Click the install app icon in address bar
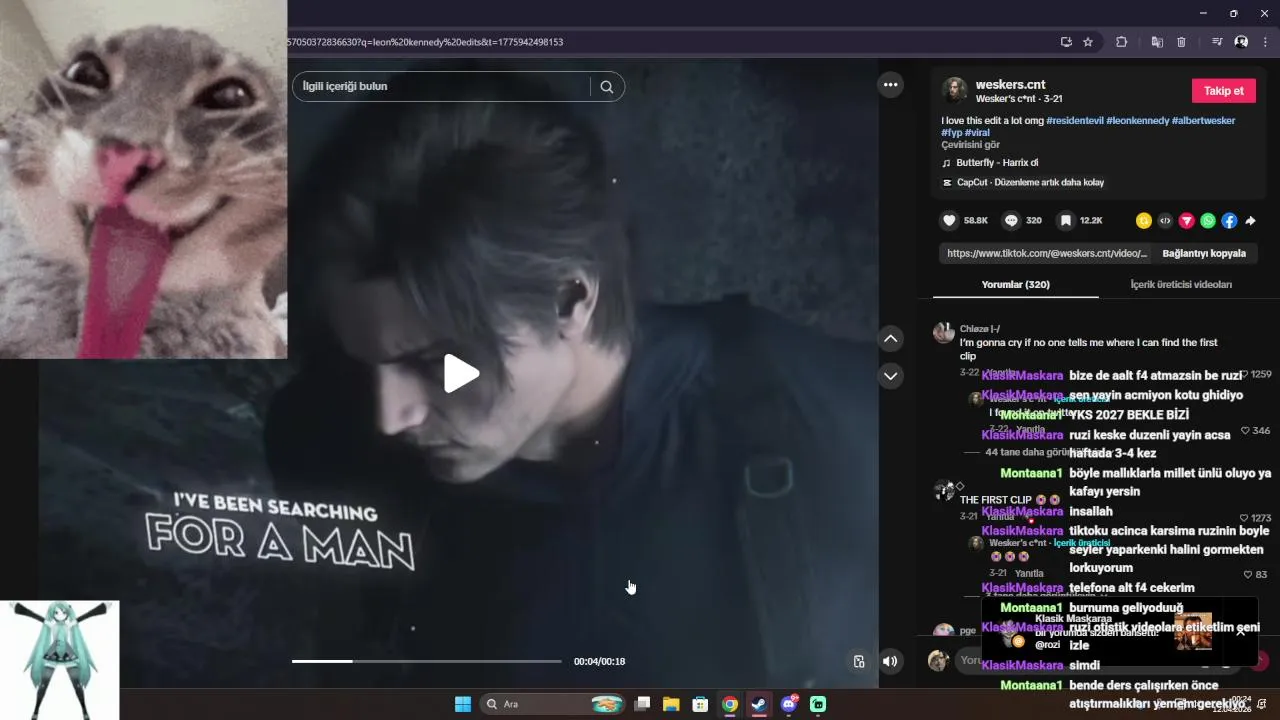 point(1066,42)
